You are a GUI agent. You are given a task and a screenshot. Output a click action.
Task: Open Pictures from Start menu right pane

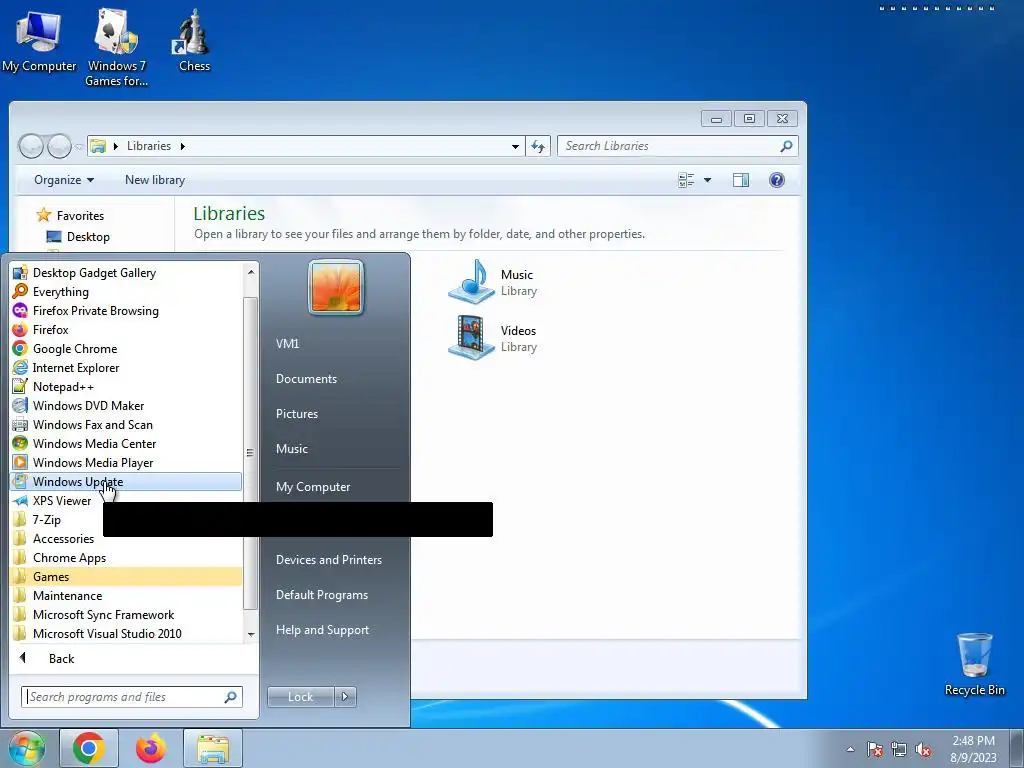pos(296,414)
